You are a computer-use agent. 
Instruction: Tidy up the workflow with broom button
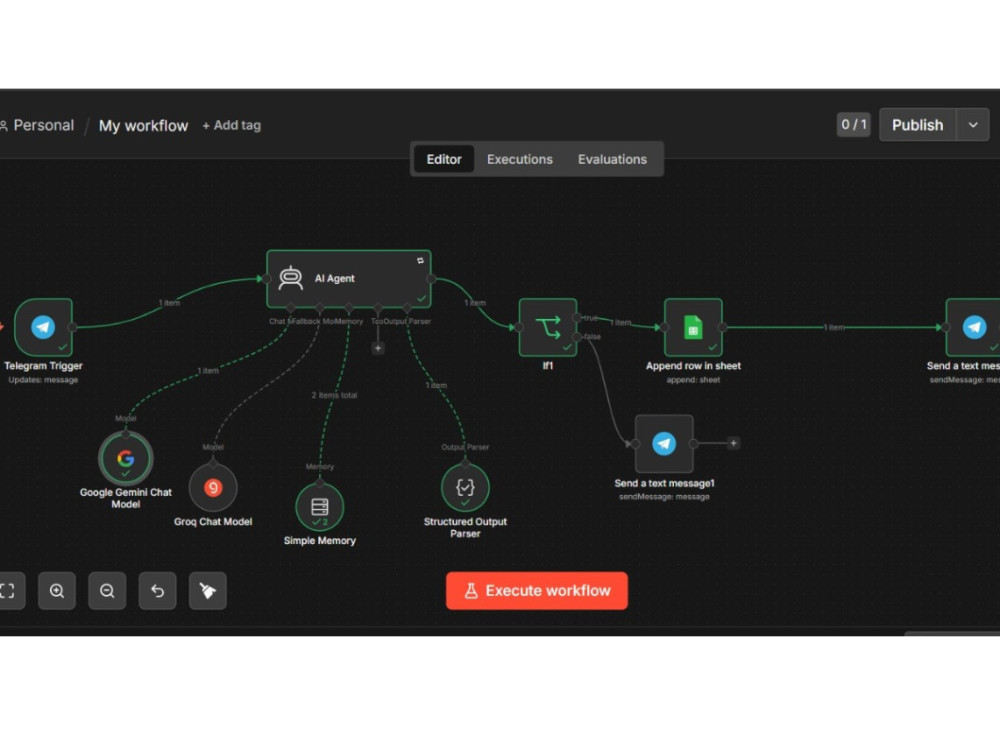[208, 591]
